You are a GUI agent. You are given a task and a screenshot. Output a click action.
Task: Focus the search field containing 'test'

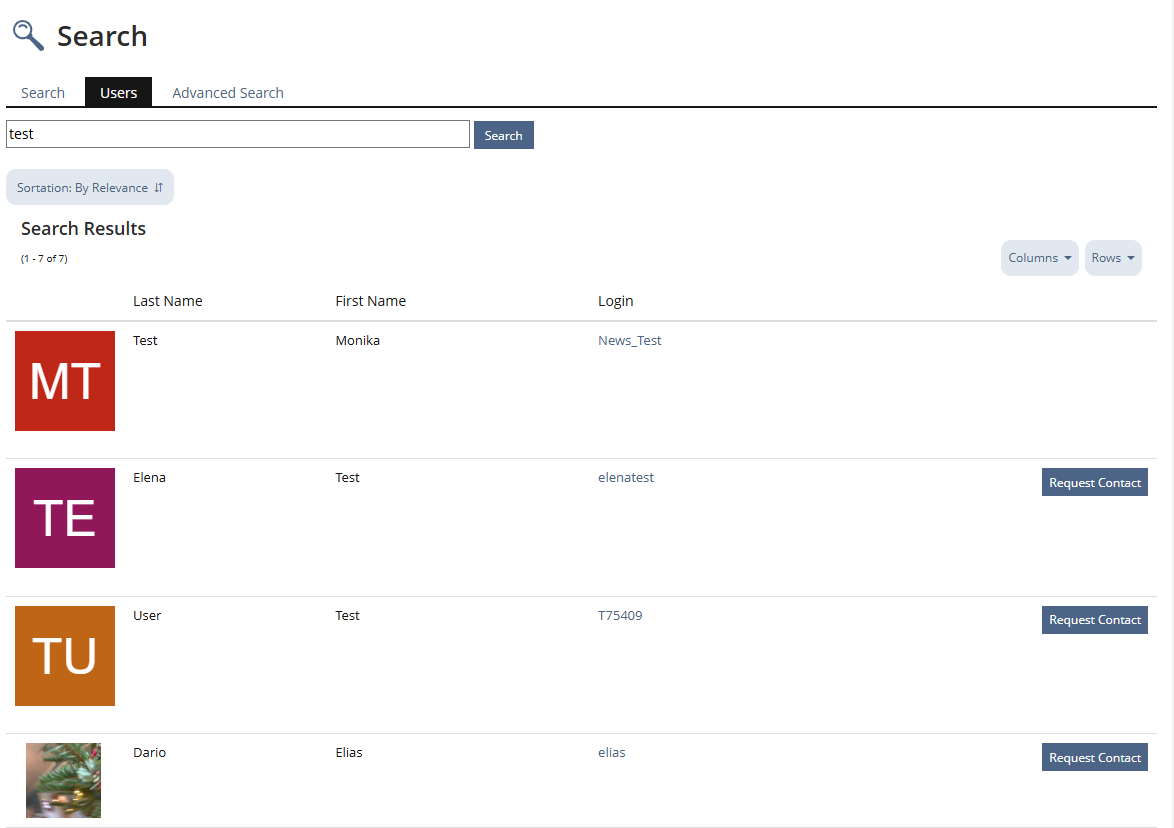(x=238, y=134)
